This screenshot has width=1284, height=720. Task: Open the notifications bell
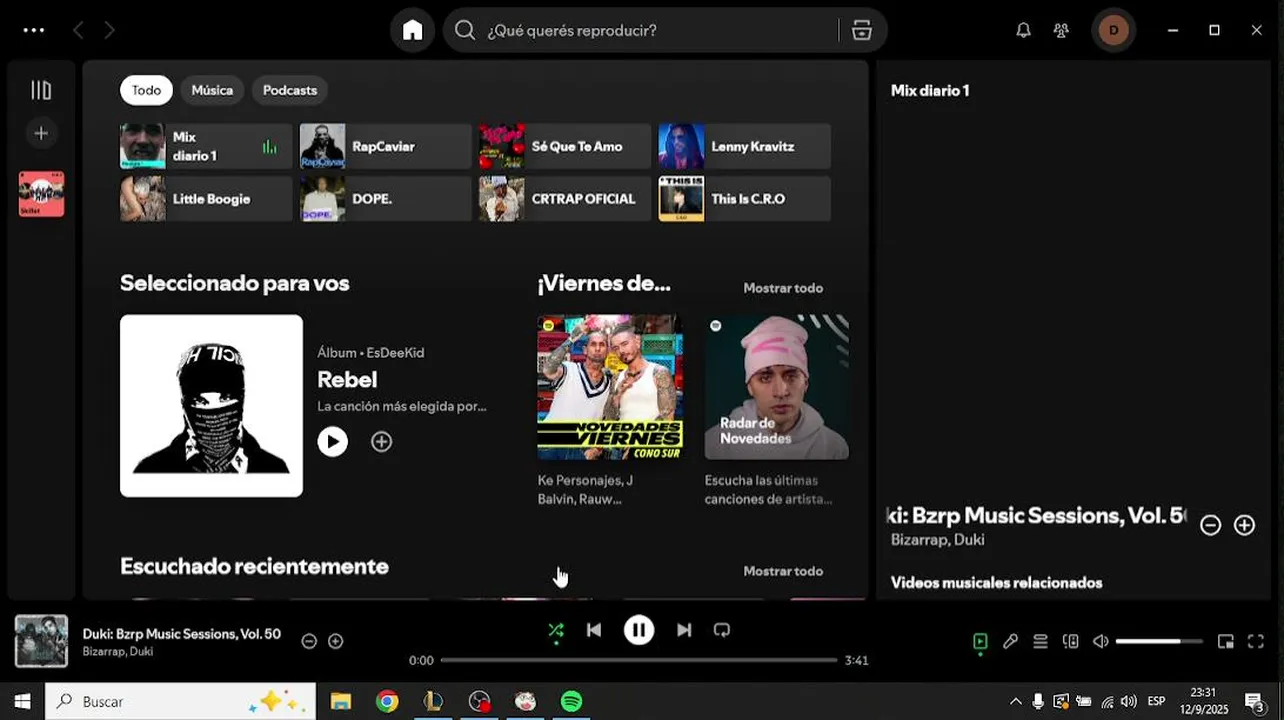1023,30
